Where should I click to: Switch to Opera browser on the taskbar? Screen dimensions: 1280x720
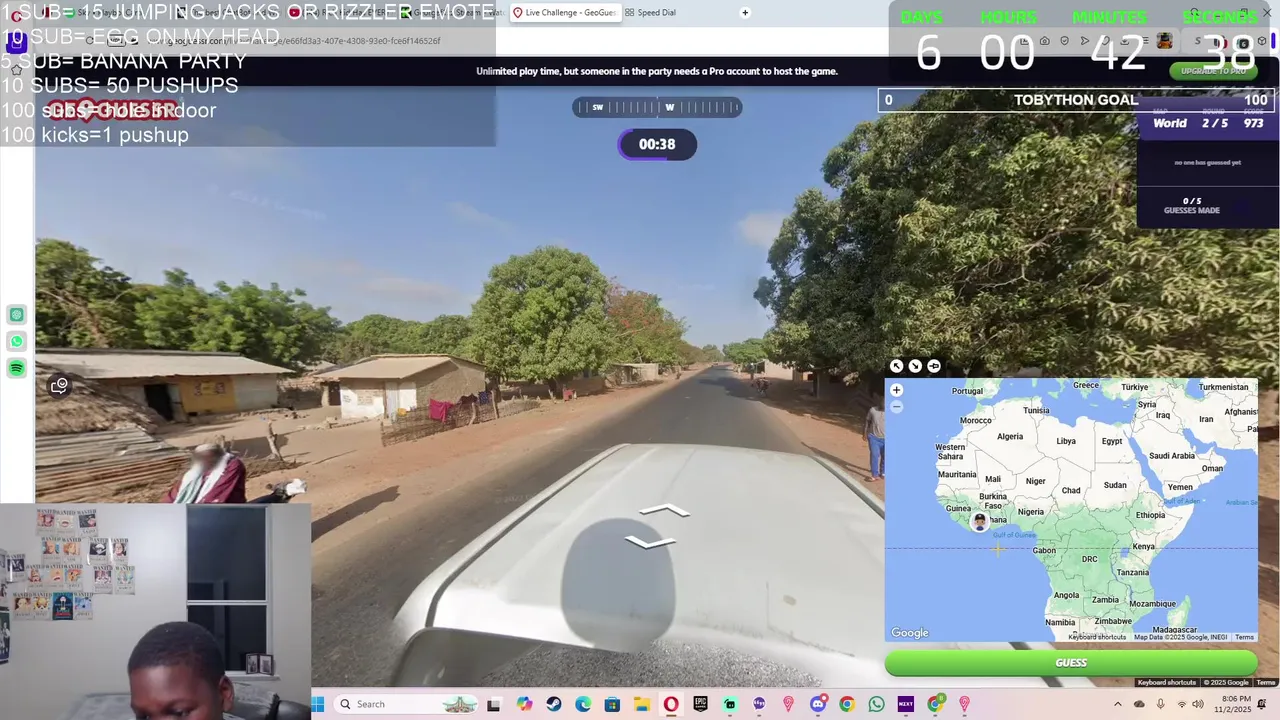click(671, 704)
